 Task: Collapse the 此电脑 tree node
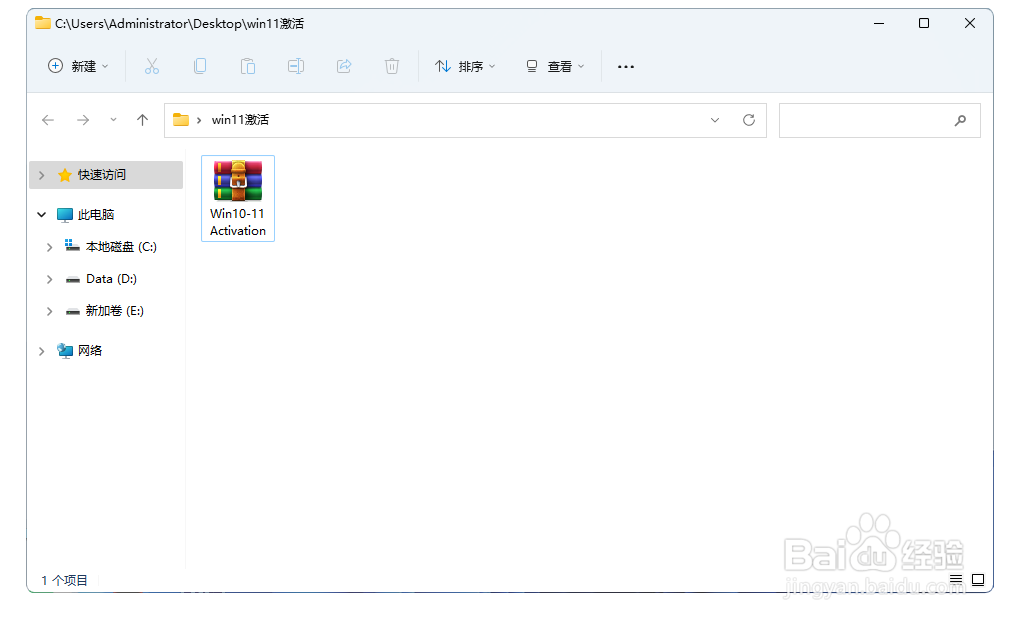42,215
